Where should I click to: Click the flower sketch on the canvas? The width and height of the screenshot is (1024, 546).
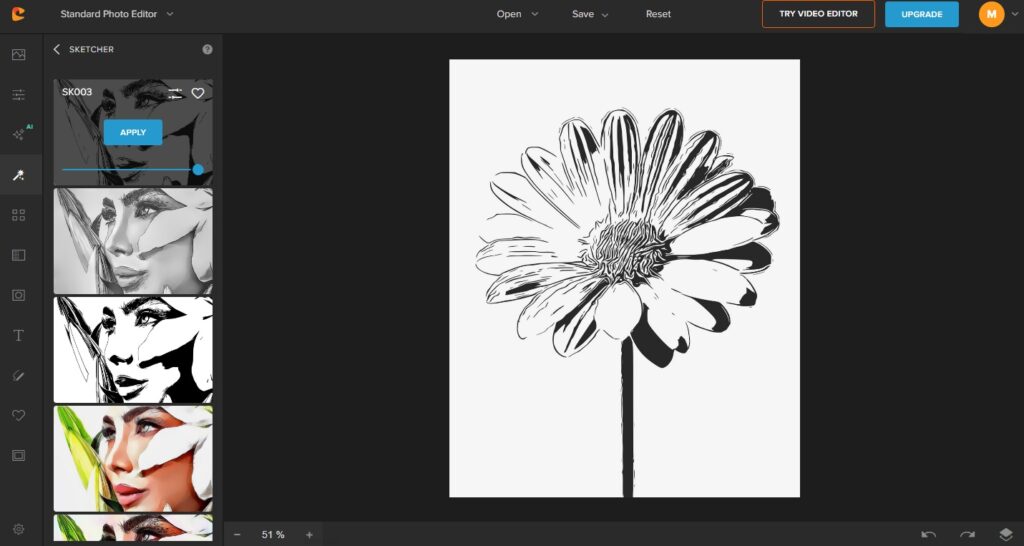click(x=624, y=278)
